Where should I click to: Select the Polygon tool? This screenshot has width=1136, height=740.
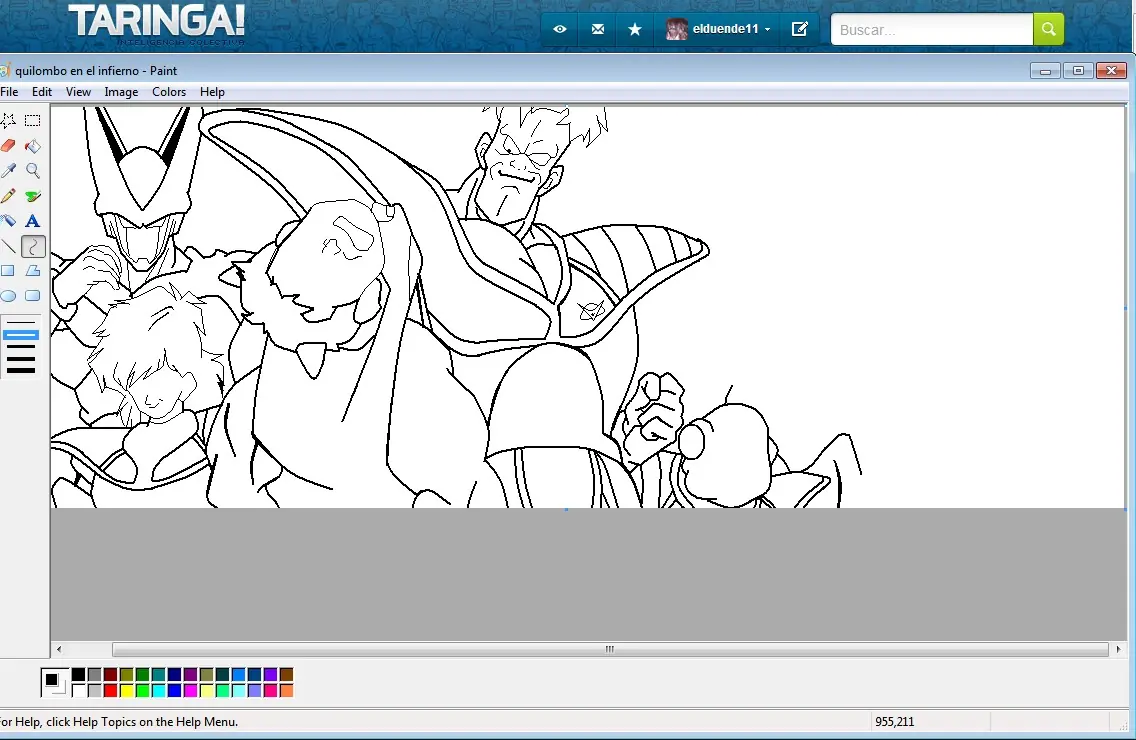pos(33,271)
